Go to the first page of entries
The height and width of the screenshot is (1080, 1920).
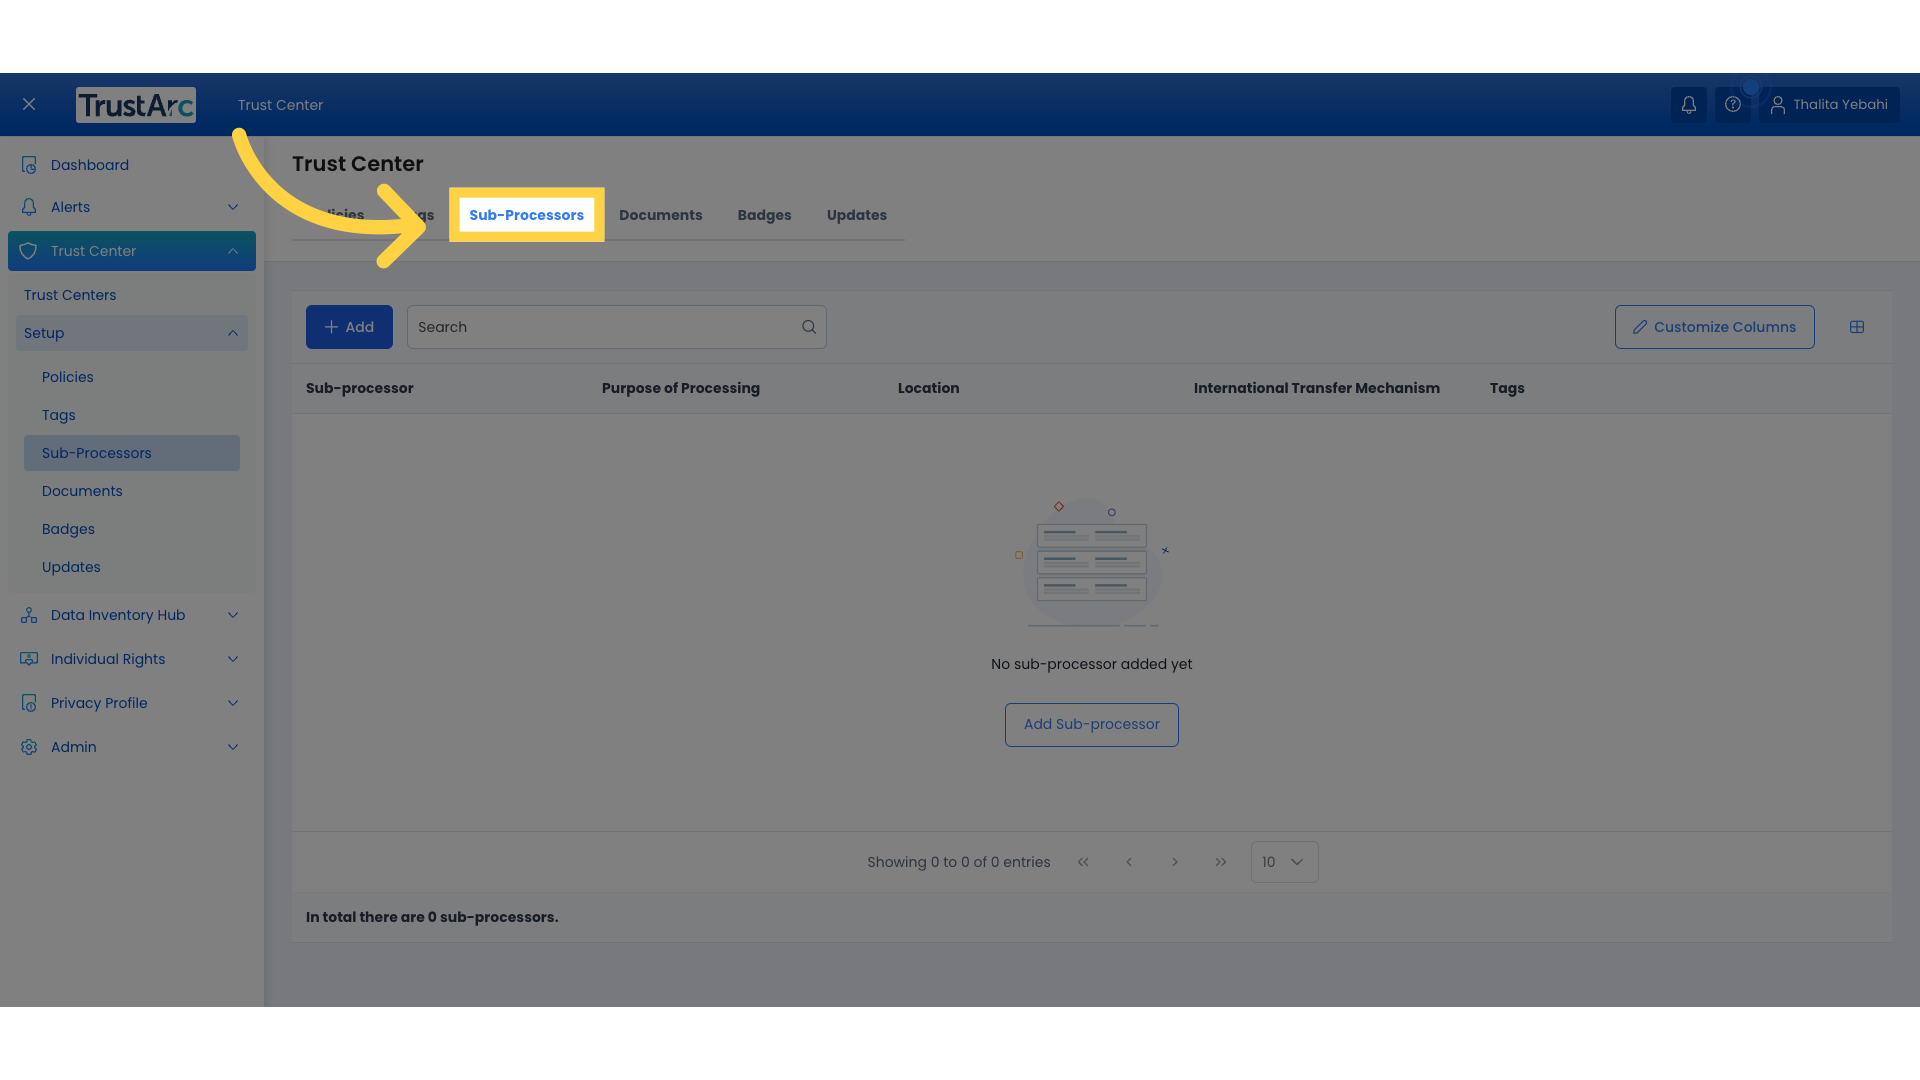[1083, 862]
